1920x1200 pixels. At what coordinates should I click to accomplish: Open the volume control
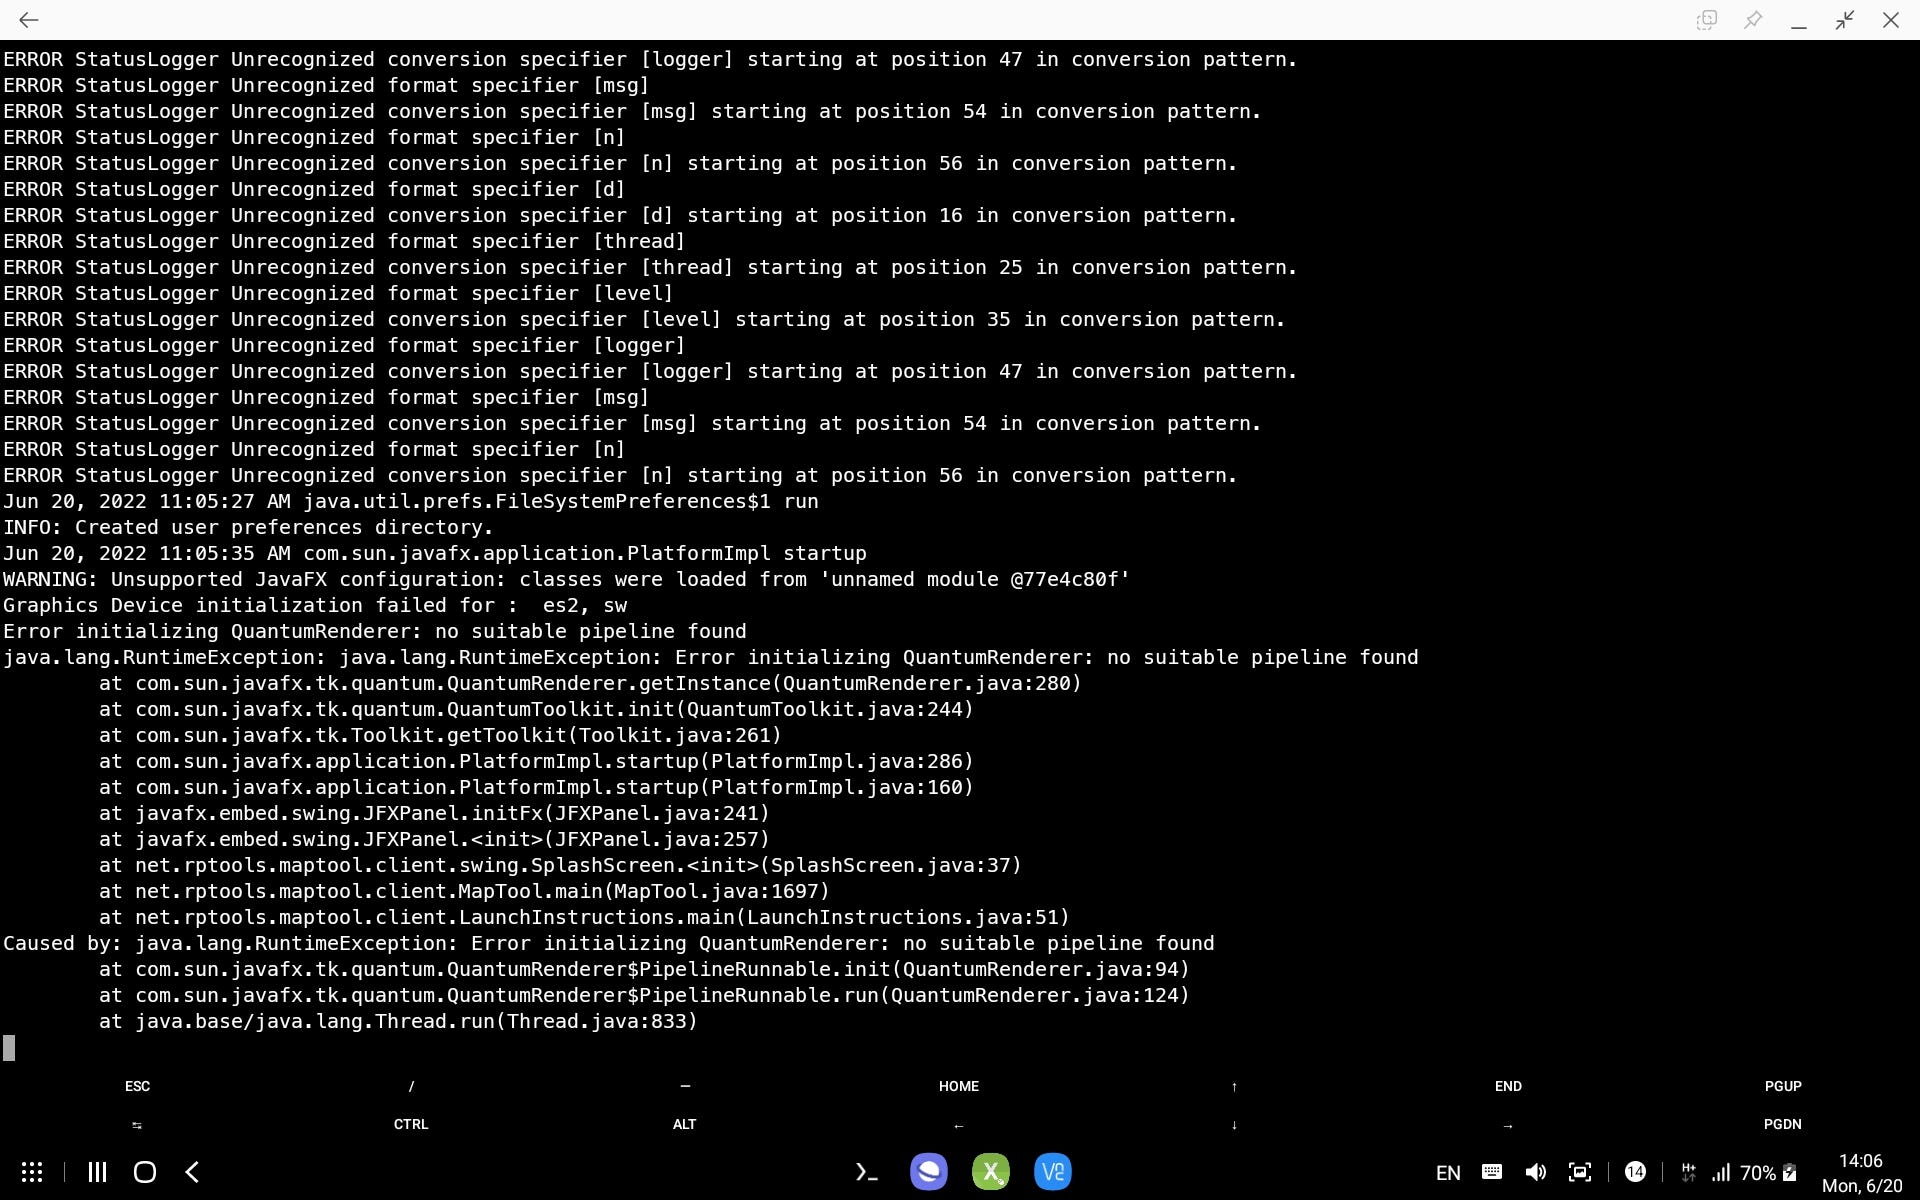pos(1535,1172)
